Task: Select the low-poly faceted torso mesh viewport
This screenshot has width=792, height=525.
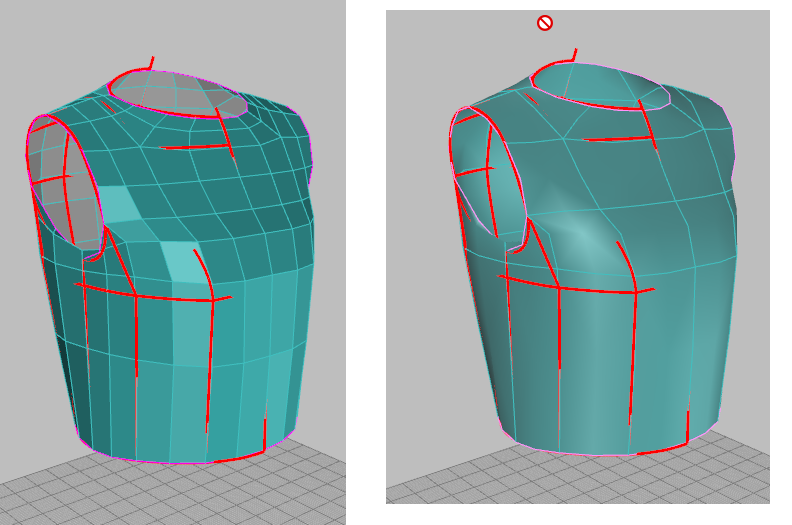Action: [173, 262]
